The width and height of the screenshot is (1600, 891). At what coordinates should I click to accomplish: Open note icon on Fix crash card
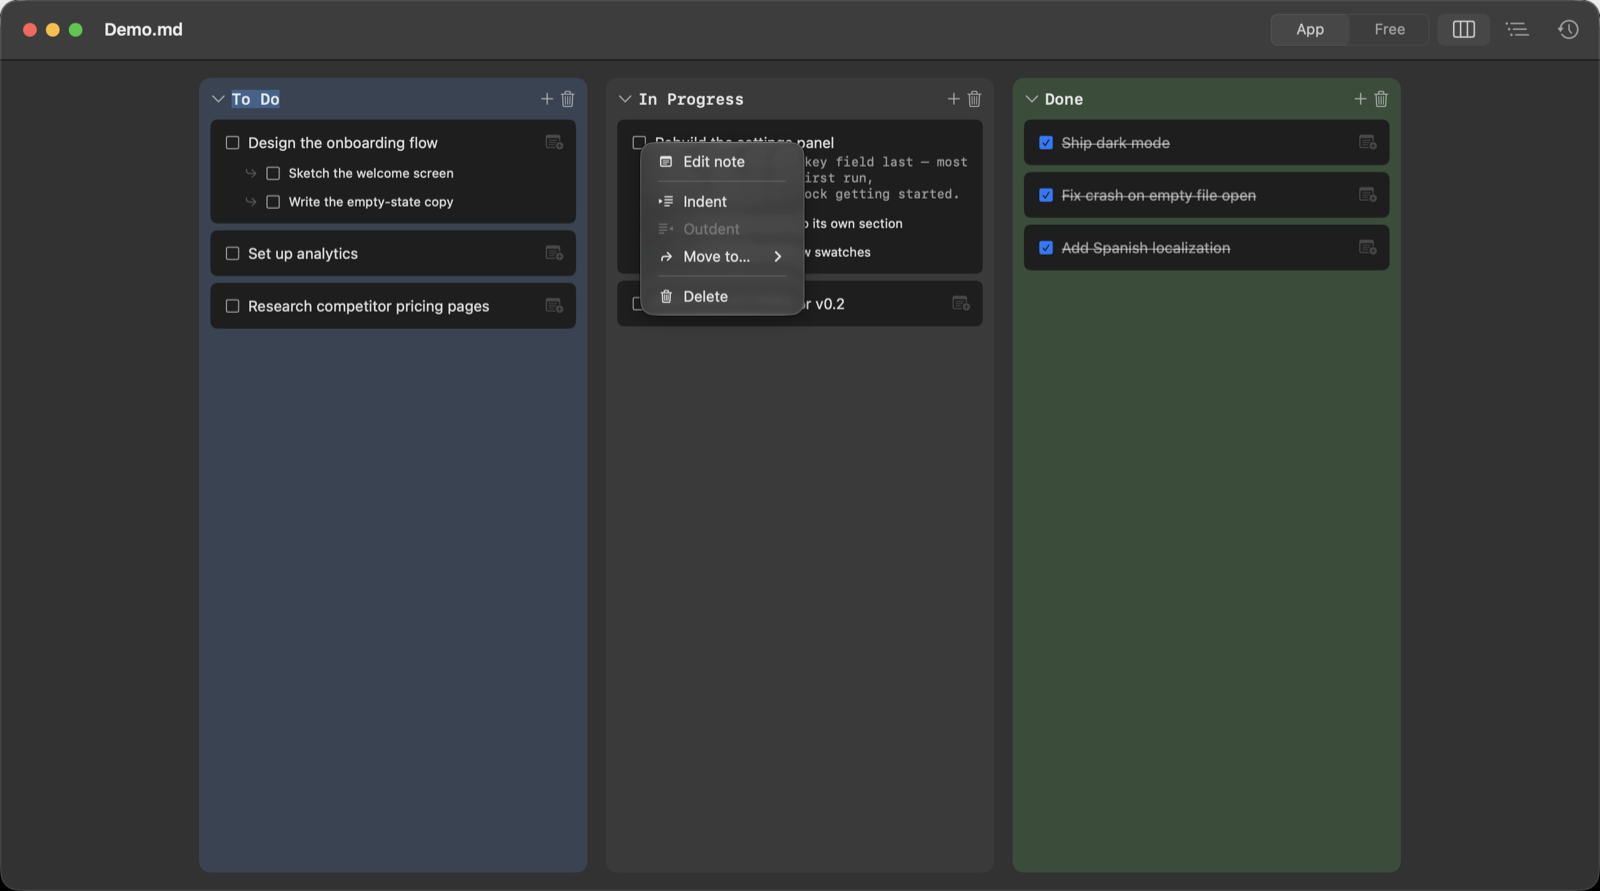click(x=1368, y=195)
